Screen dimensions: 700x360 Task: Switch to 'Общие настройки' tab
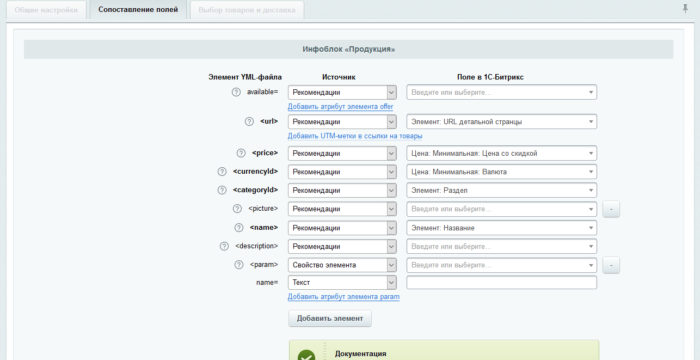(x=46, y=10)
